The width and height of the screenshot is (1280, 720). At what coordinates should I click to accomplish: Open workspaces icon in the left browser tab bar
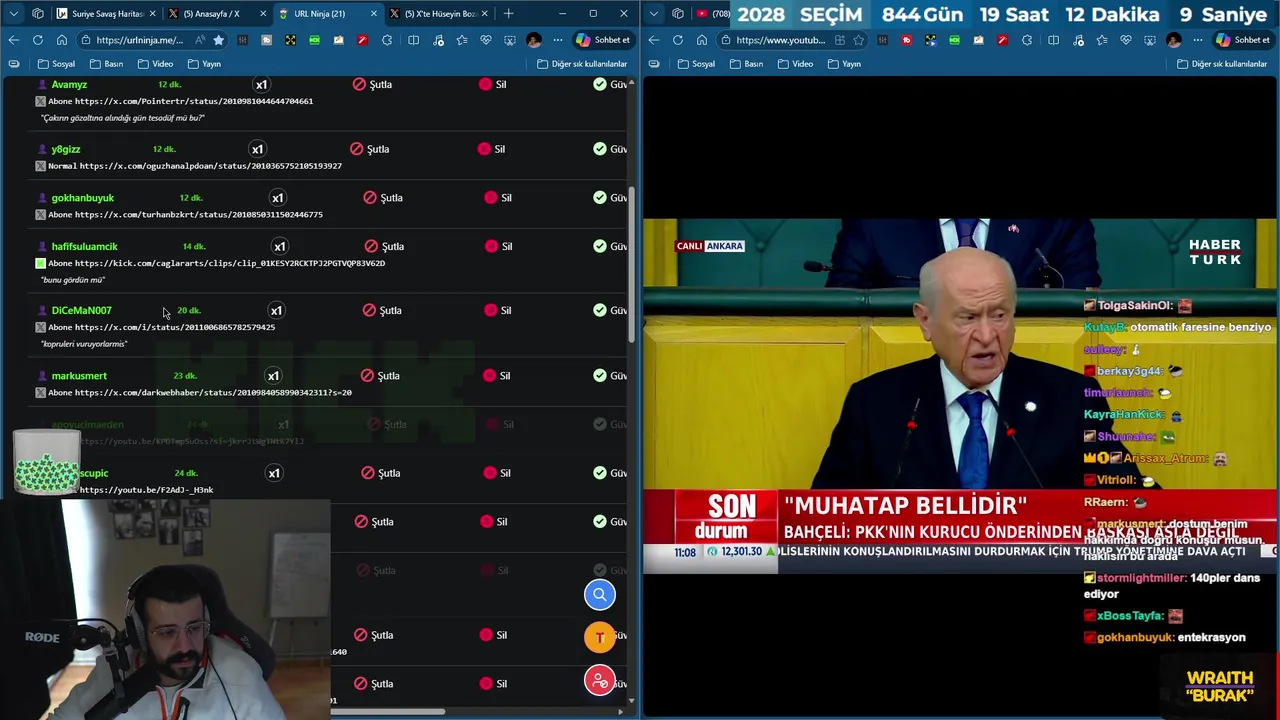37,13
